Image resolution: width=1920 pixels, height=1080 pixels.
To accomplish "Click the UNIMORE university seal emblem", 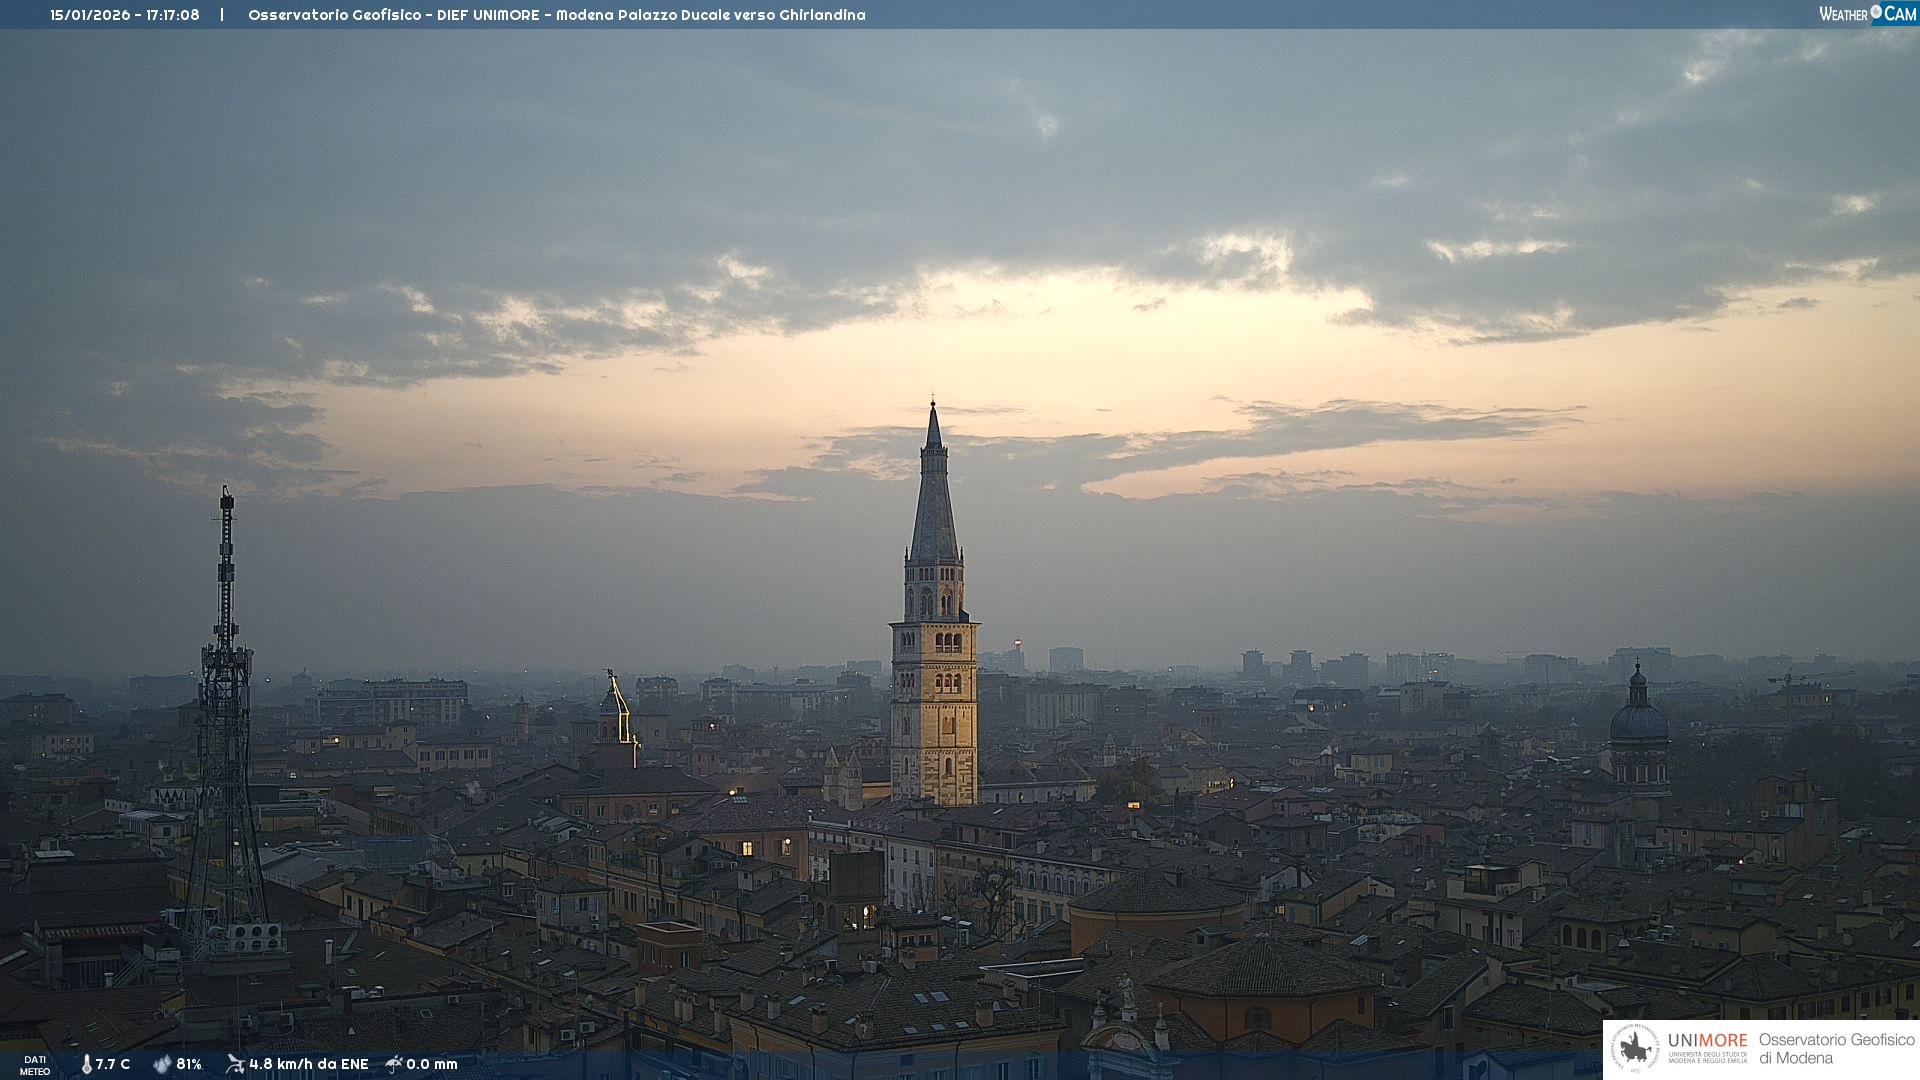I will coord(1635,1048).
